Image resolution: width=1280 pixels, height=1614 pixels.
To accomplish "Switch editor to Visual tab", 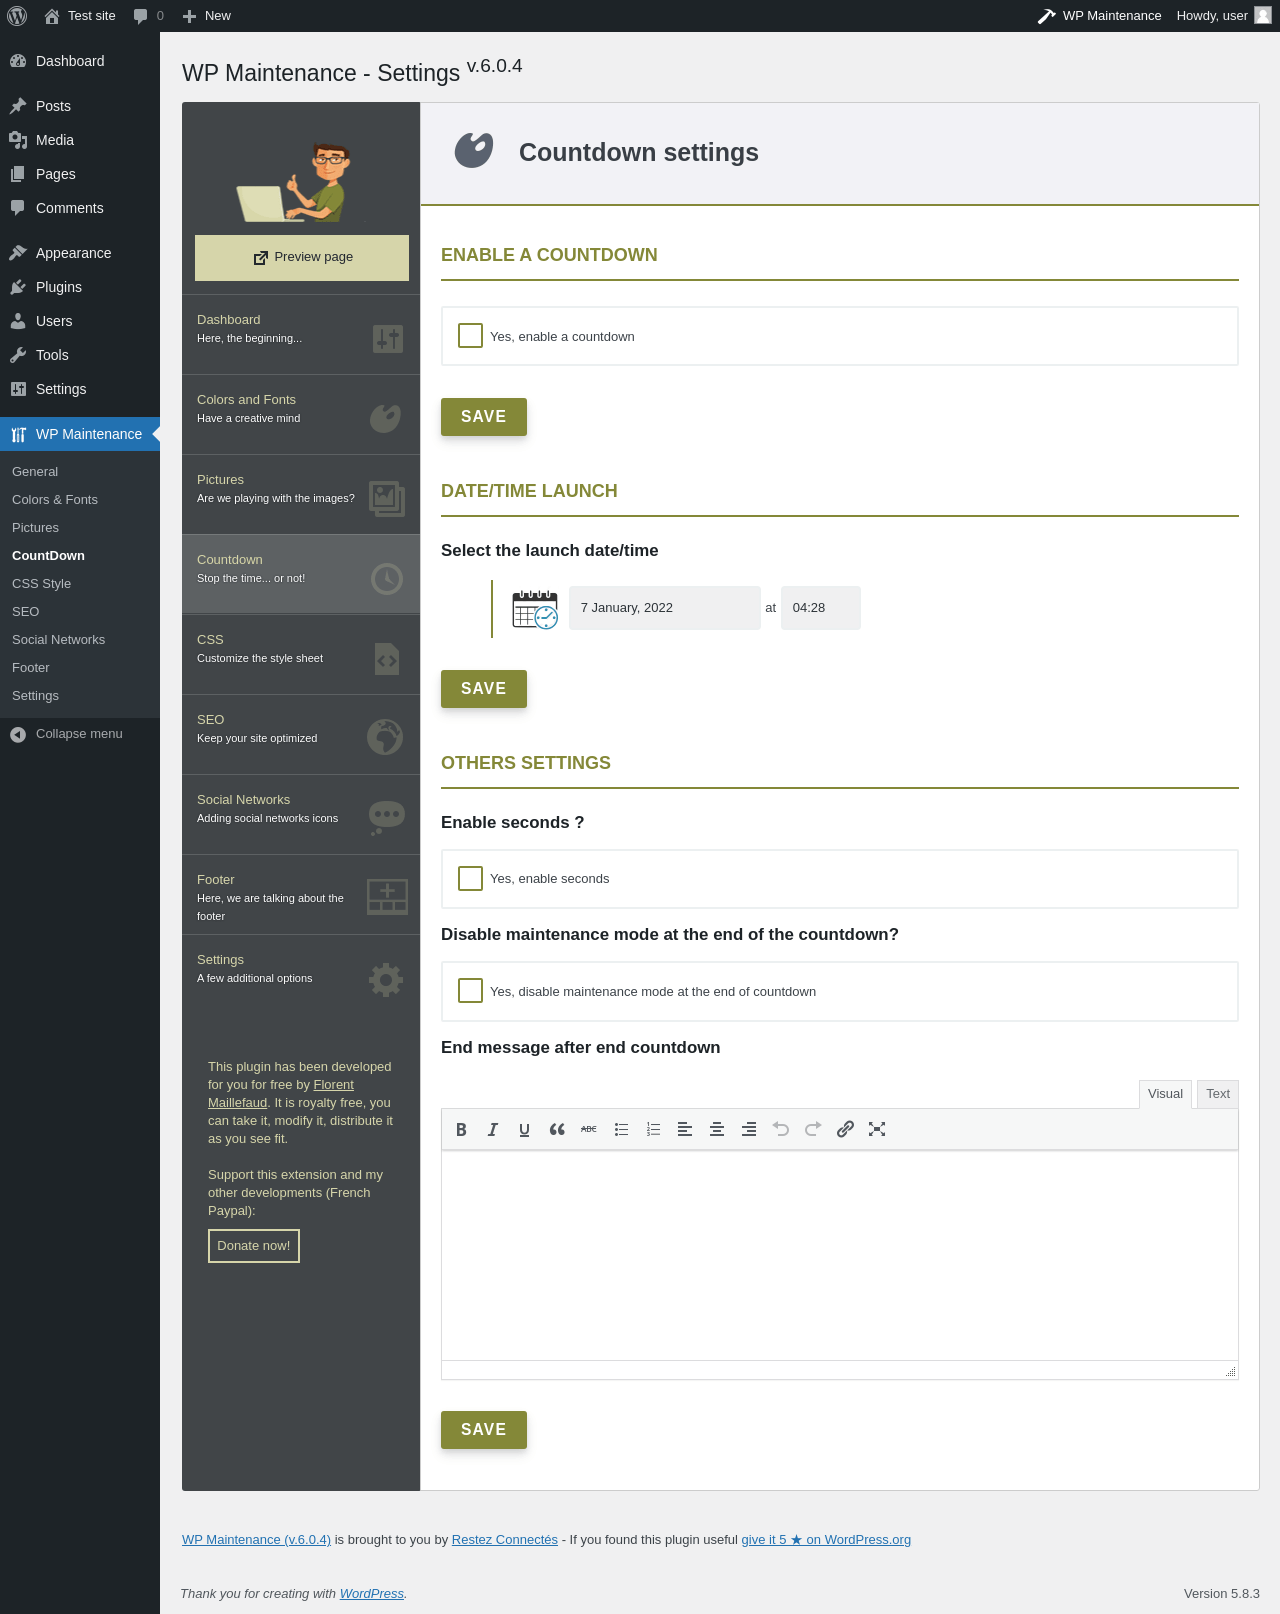I will [x=1165, y=1094].
